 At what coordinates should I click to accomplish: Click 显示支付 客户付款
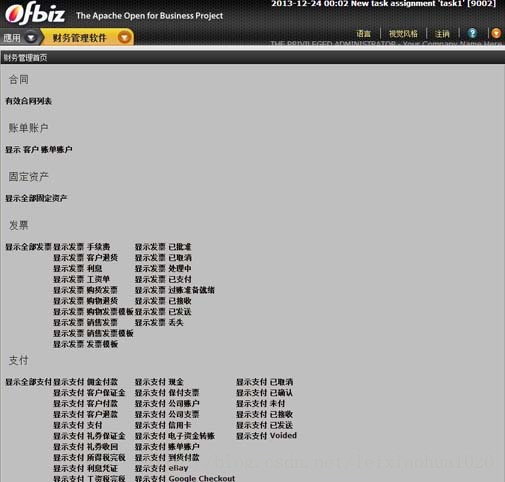click(86, 403)
